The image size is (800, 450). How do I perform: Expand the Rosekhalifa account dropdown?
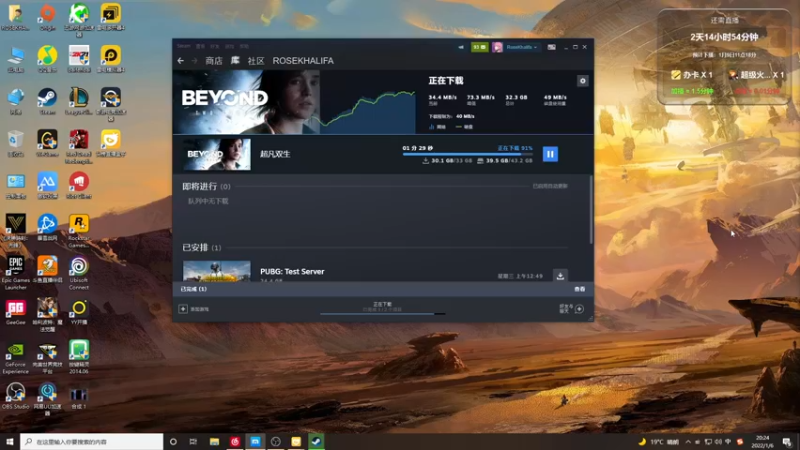521,47
